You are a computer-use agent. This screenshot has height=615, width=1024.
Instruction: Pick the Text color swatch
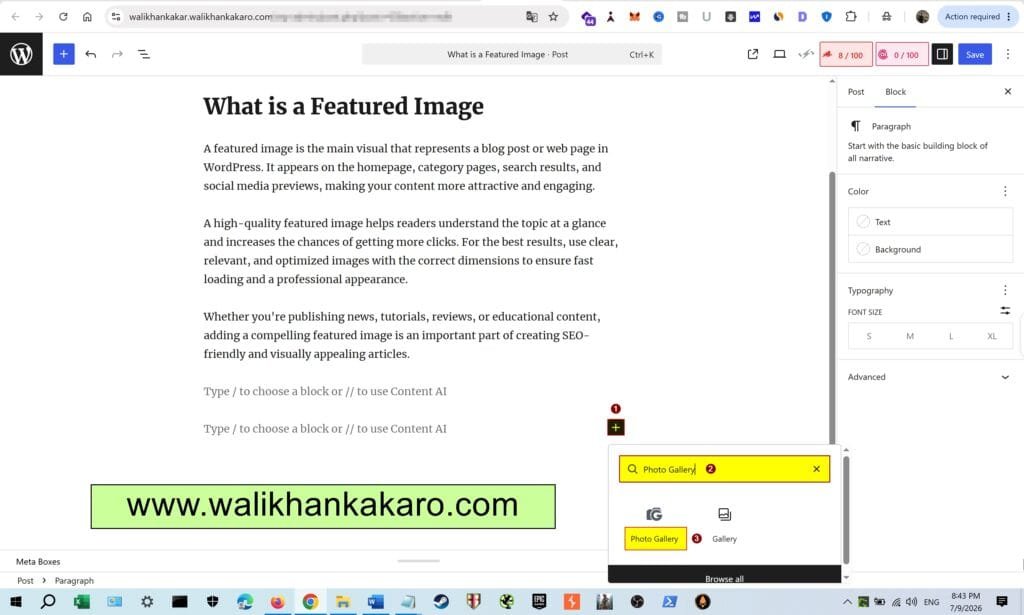pyautogui.click(x=931, y=222)
